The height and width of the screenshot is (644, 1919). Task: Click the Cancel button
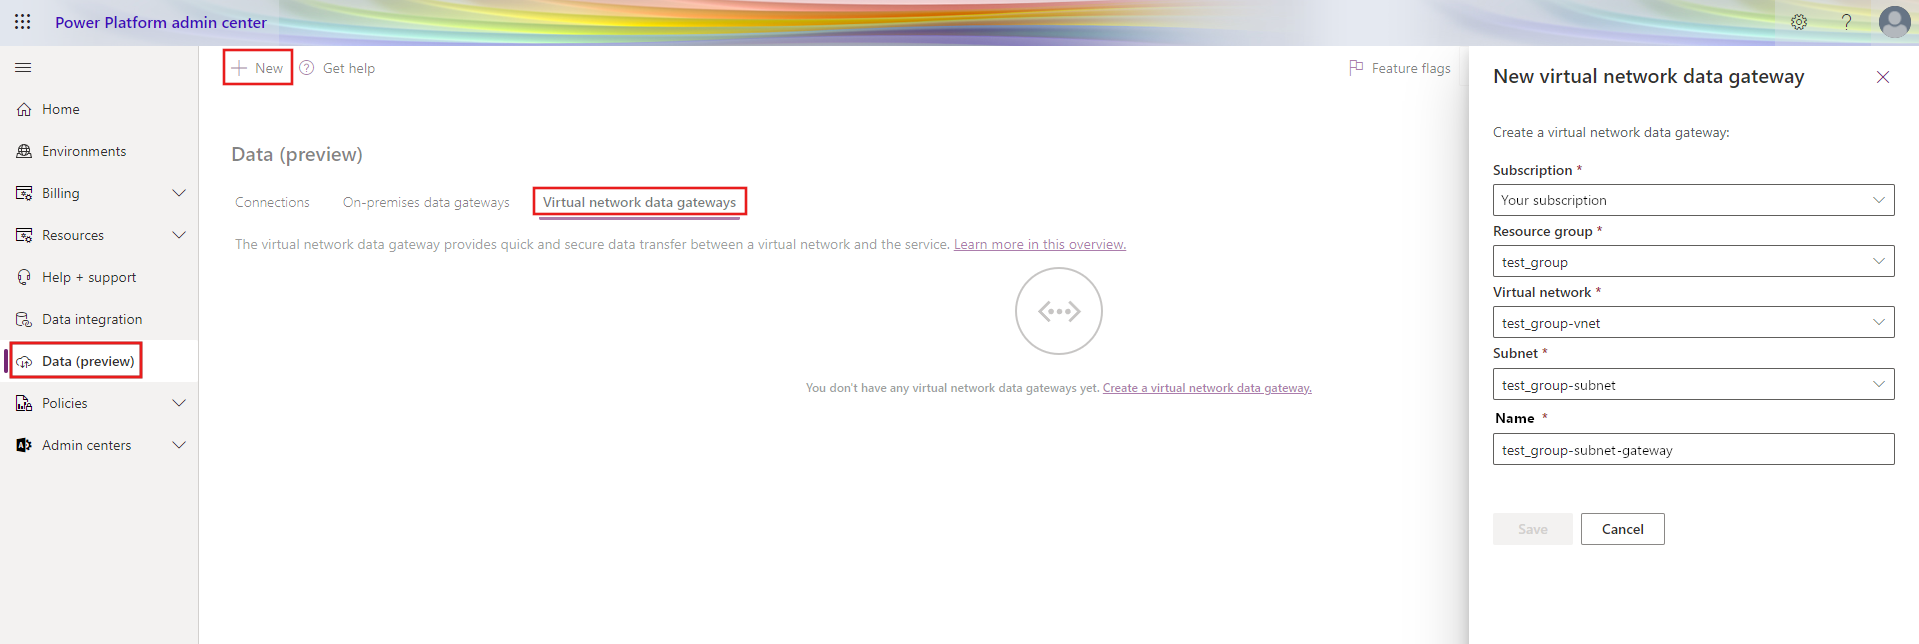point(1622,529)
